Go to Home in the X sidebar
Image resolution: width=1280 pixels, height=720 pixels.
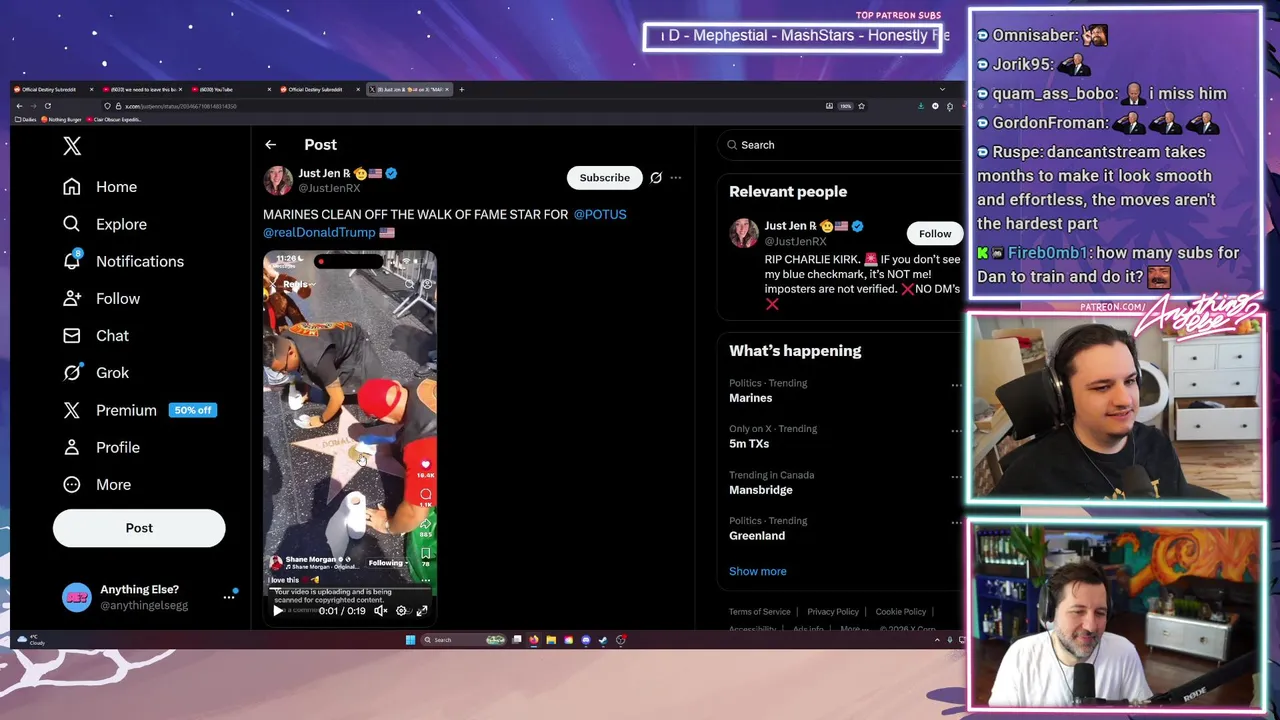coord(100,187)
